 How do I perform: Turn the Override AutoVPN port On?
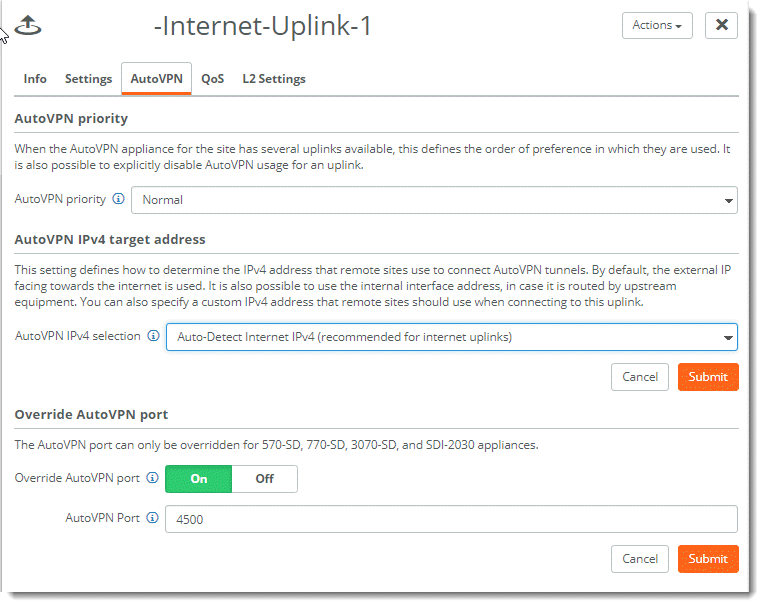pos(199,479)
